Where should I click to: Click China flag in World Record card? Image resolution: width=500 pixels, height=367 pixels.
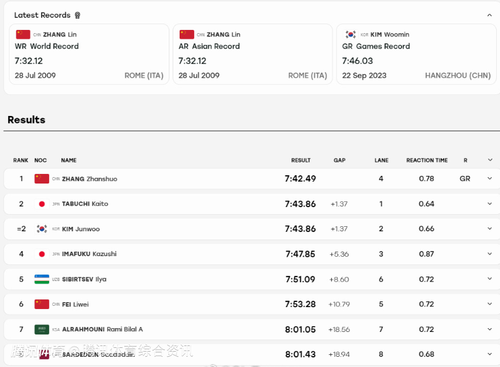pyautogui.click(x=23, y=34)
